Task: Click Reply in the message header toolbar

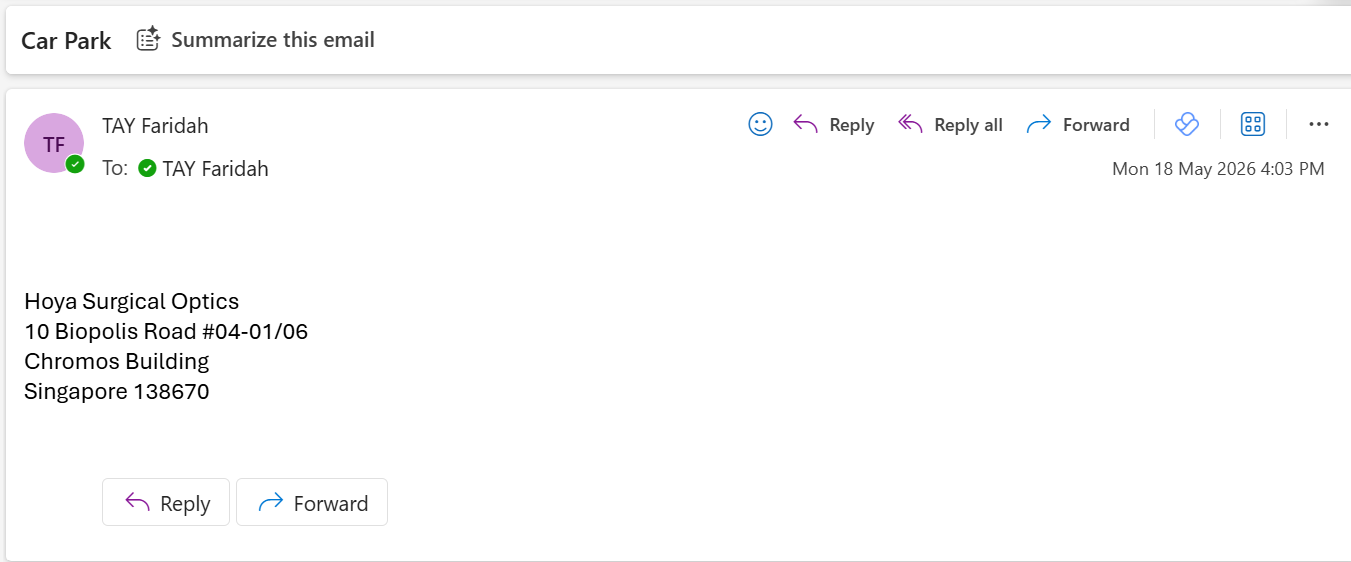Action: [x=834, y=124]
